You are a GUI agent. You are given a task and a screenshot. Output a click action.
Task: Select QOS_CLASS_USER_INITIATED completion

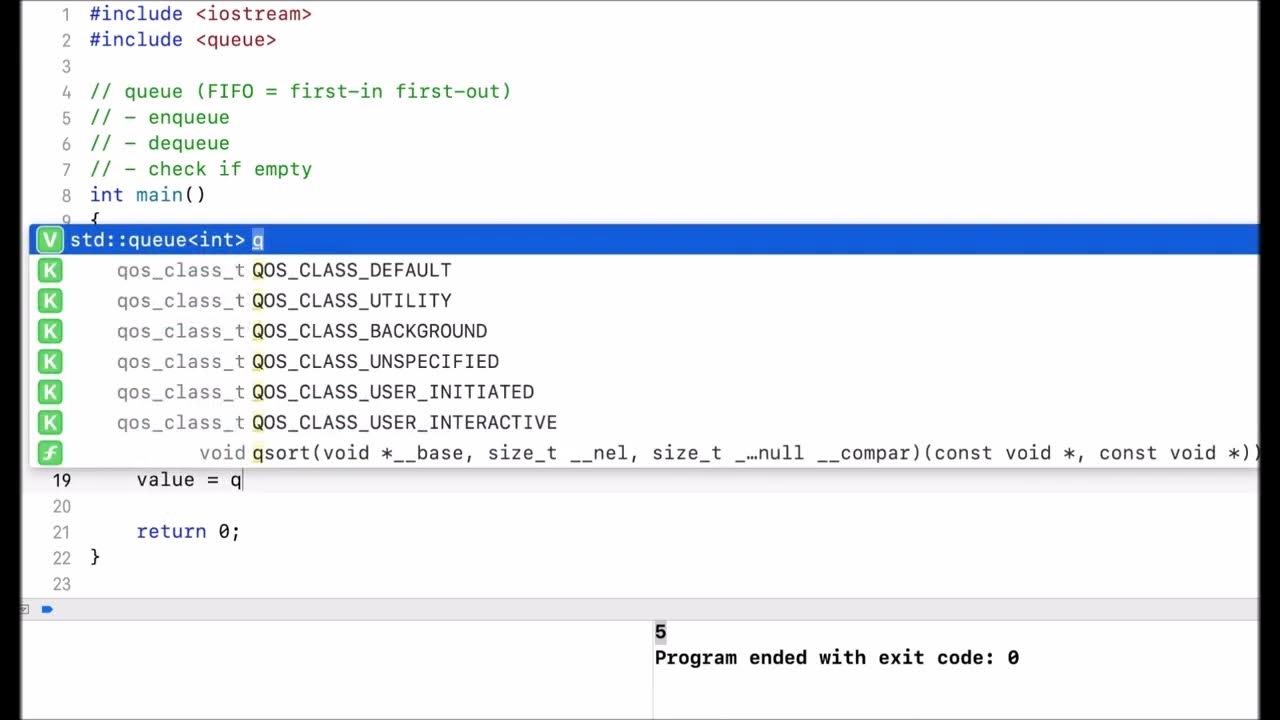point(644,392)
